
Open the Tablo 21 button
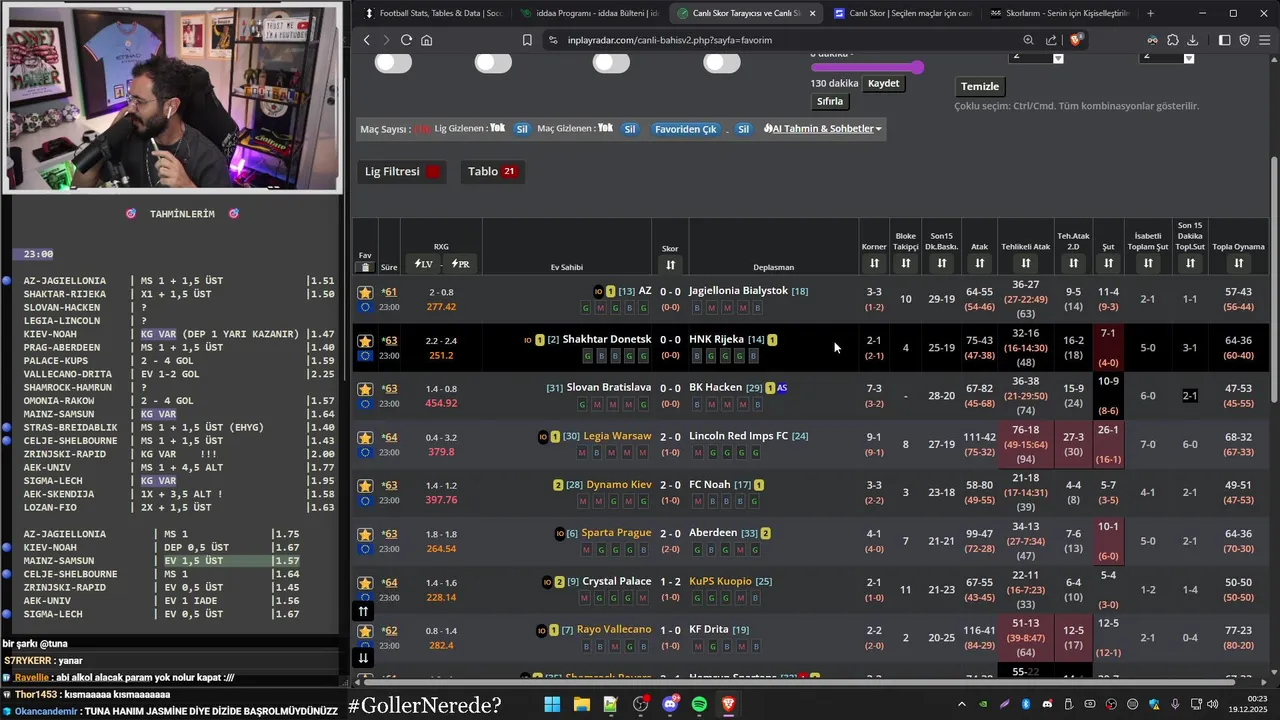pyautogui.click(x=491, y=171)
